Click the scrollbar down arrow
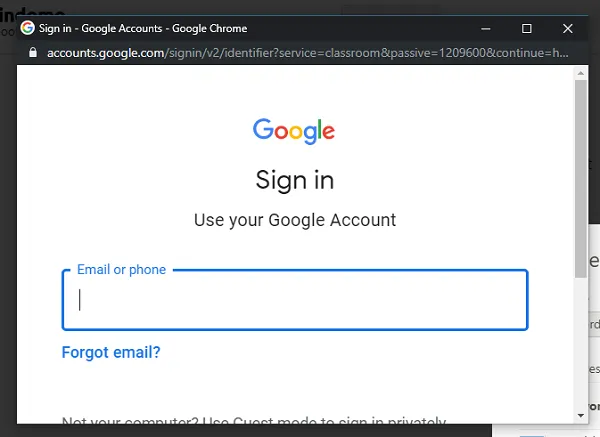The height and width of the screenshot is (437, 600). point(581,416)
